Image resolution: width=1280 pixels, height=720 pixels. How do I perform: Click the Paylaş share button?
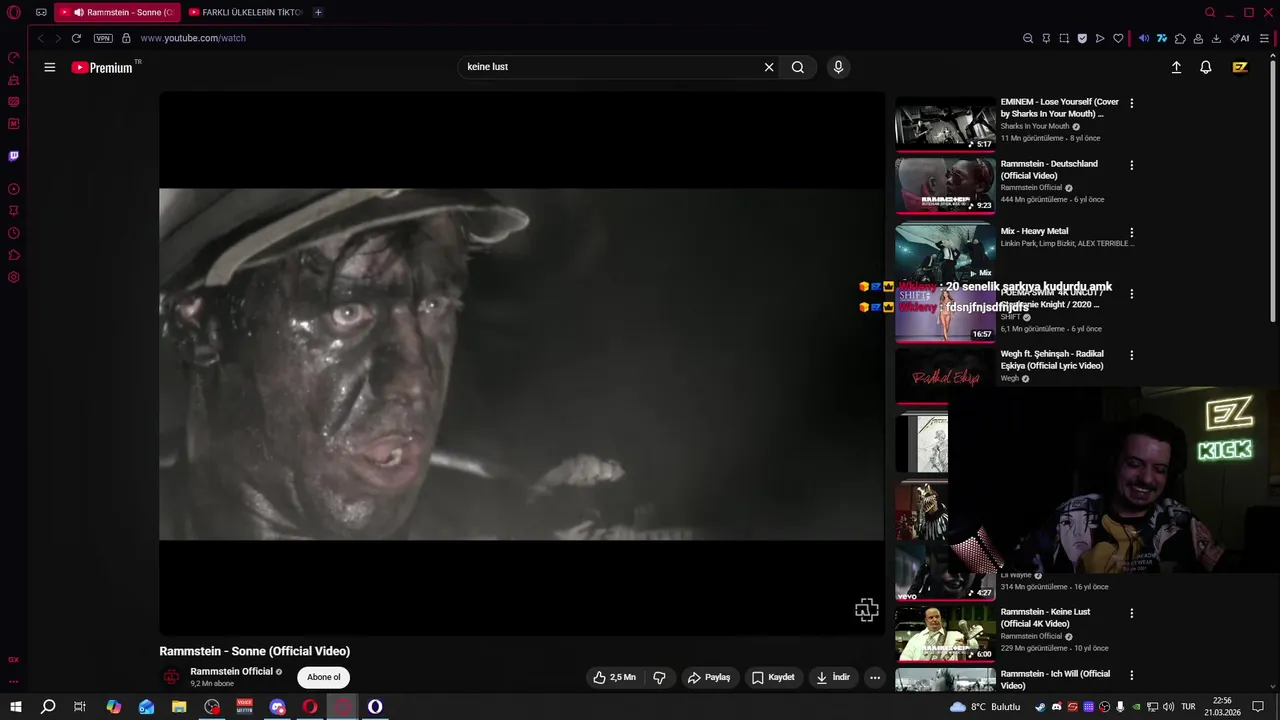tap(709, 677)
